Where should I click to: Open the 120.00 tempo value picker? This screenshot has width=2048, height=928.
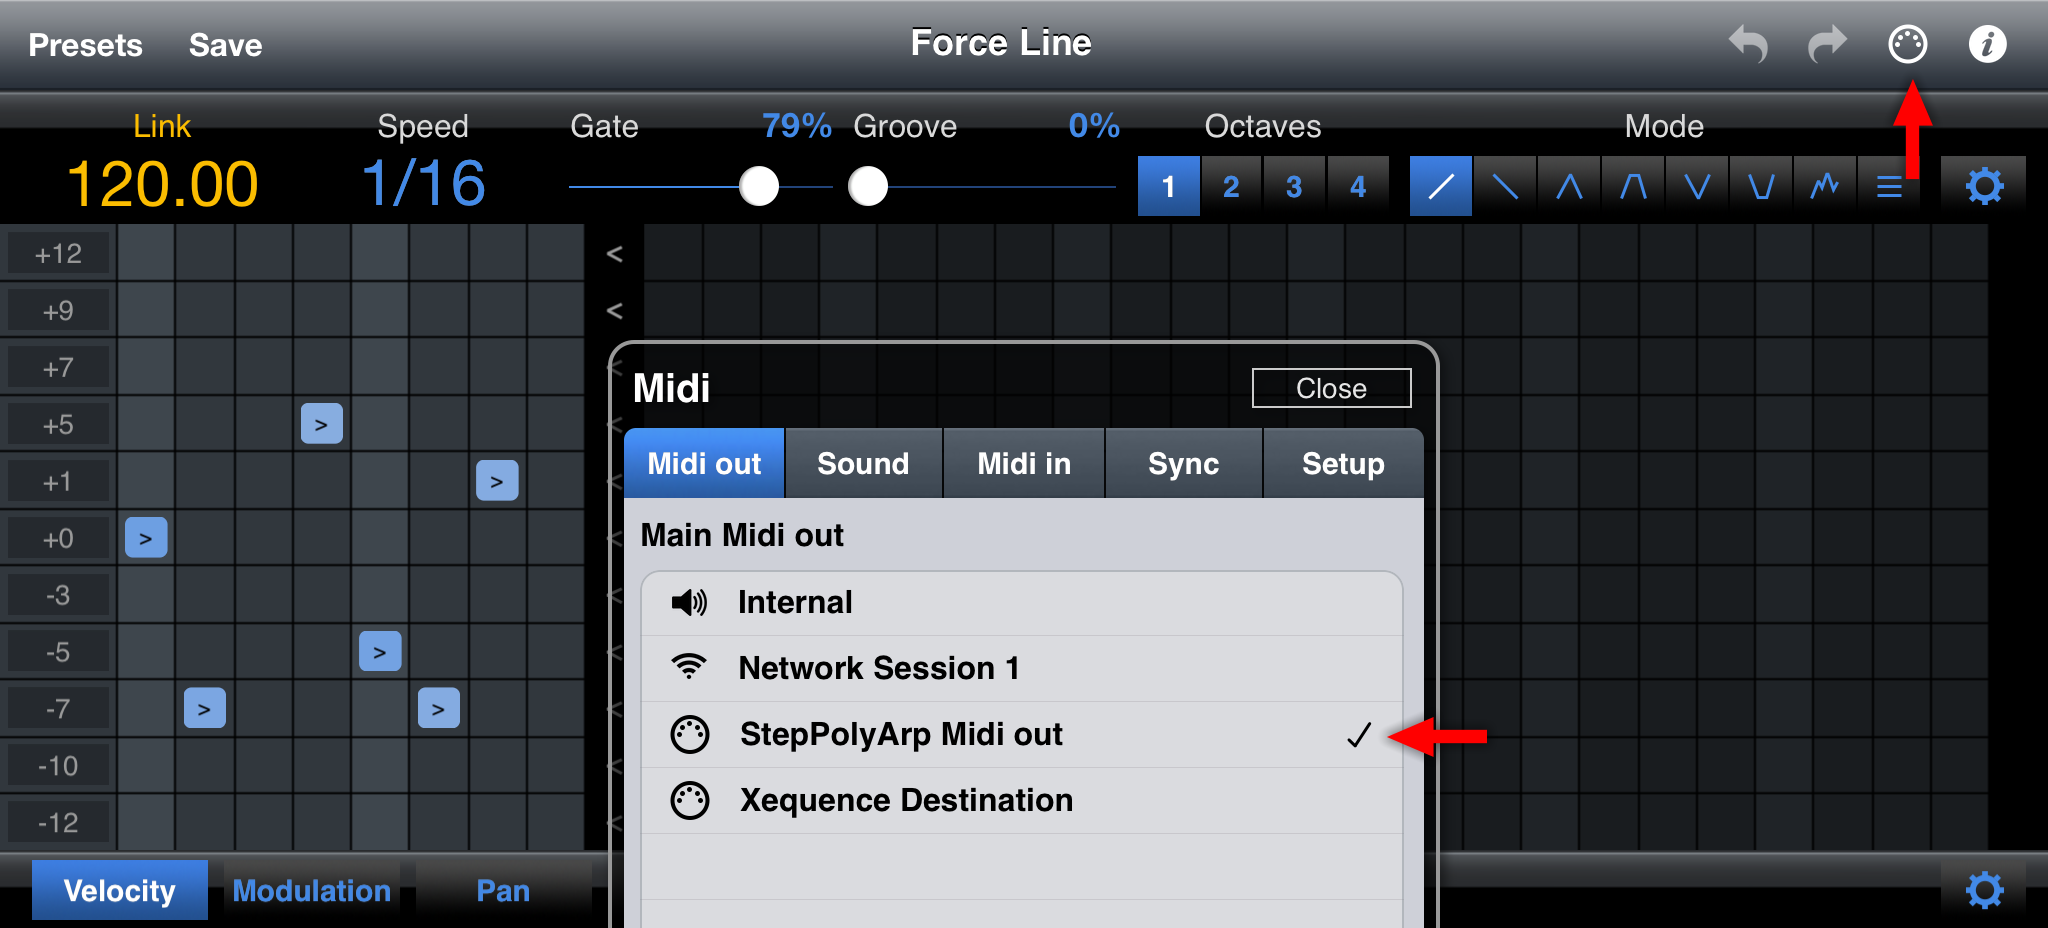click(x=162, y=185)
